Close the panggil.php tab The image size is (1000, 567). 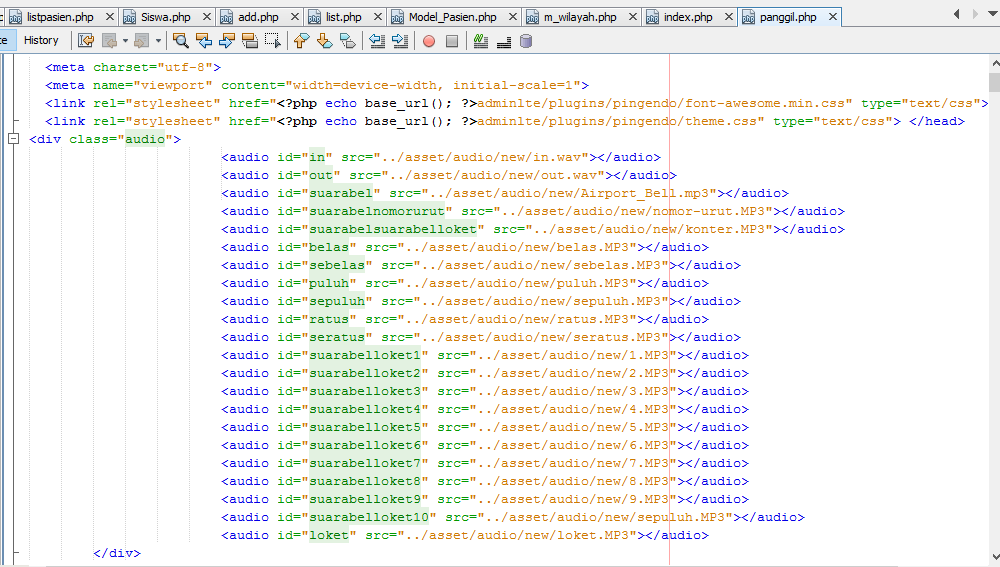(833, 17)
